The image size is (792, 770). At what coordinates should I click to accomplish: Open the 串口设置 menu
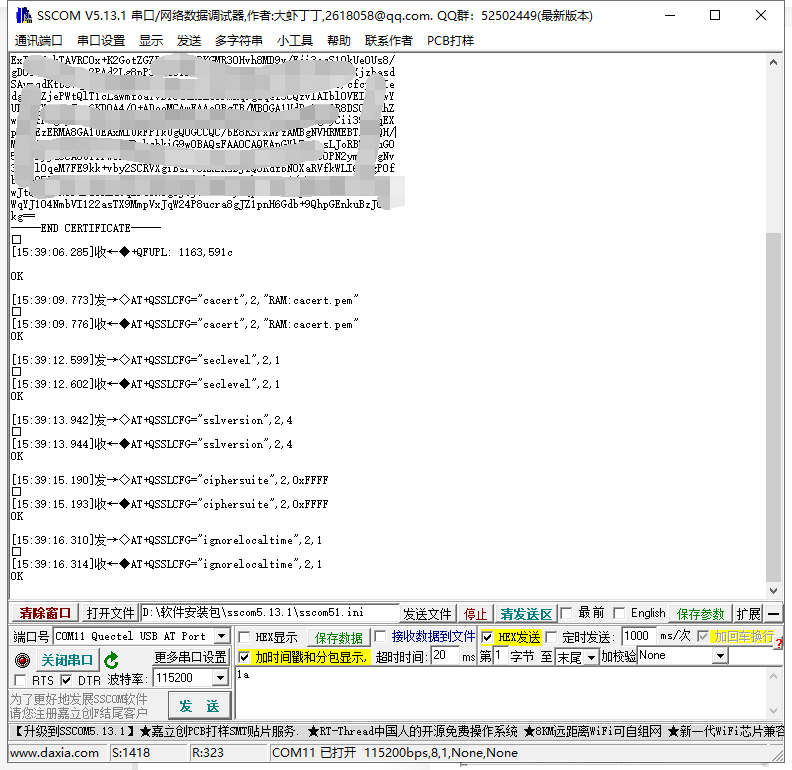[101, 40]
